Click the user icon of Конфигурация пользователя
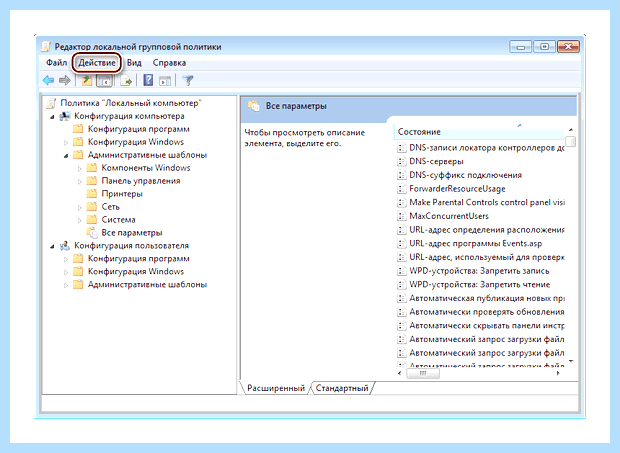Viewport: 620px width, 453px height. [x=64, y=246]
